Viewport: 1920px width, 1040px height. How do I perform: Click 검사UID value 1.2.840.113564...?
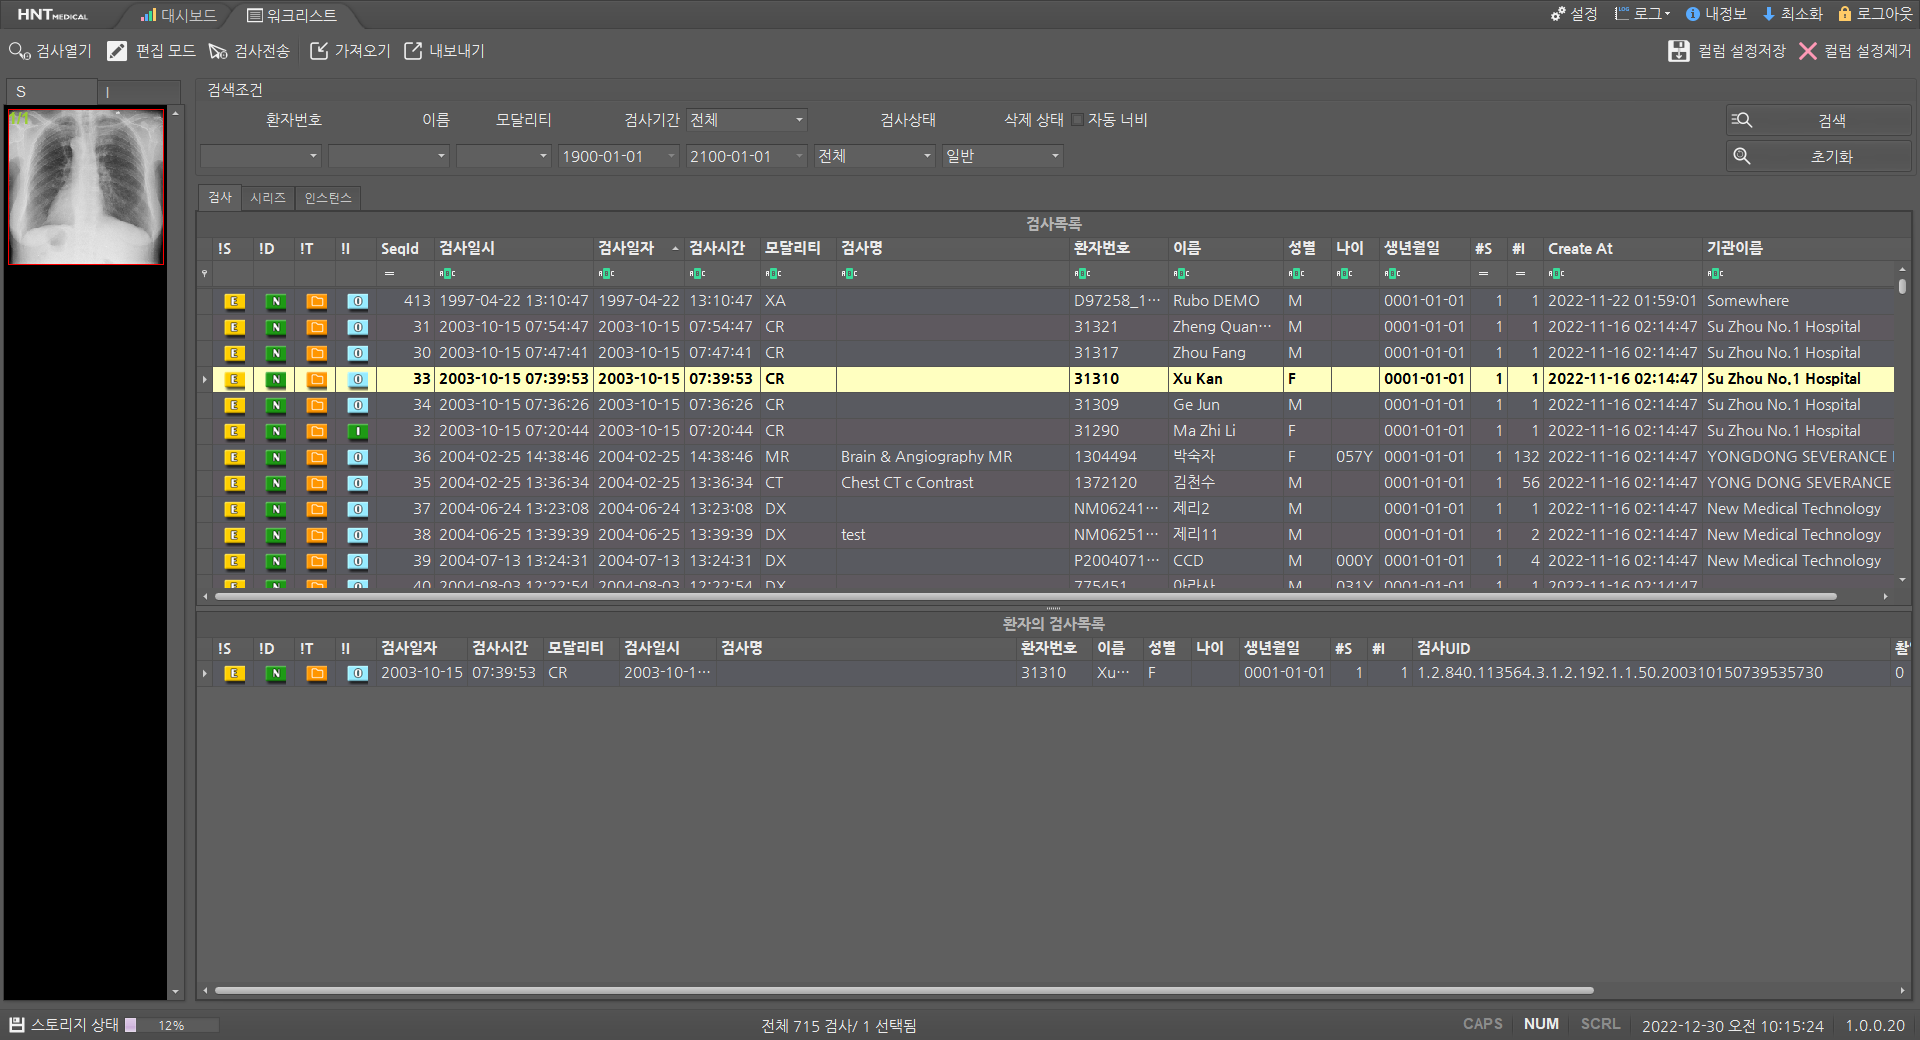tap(1619, 673)
